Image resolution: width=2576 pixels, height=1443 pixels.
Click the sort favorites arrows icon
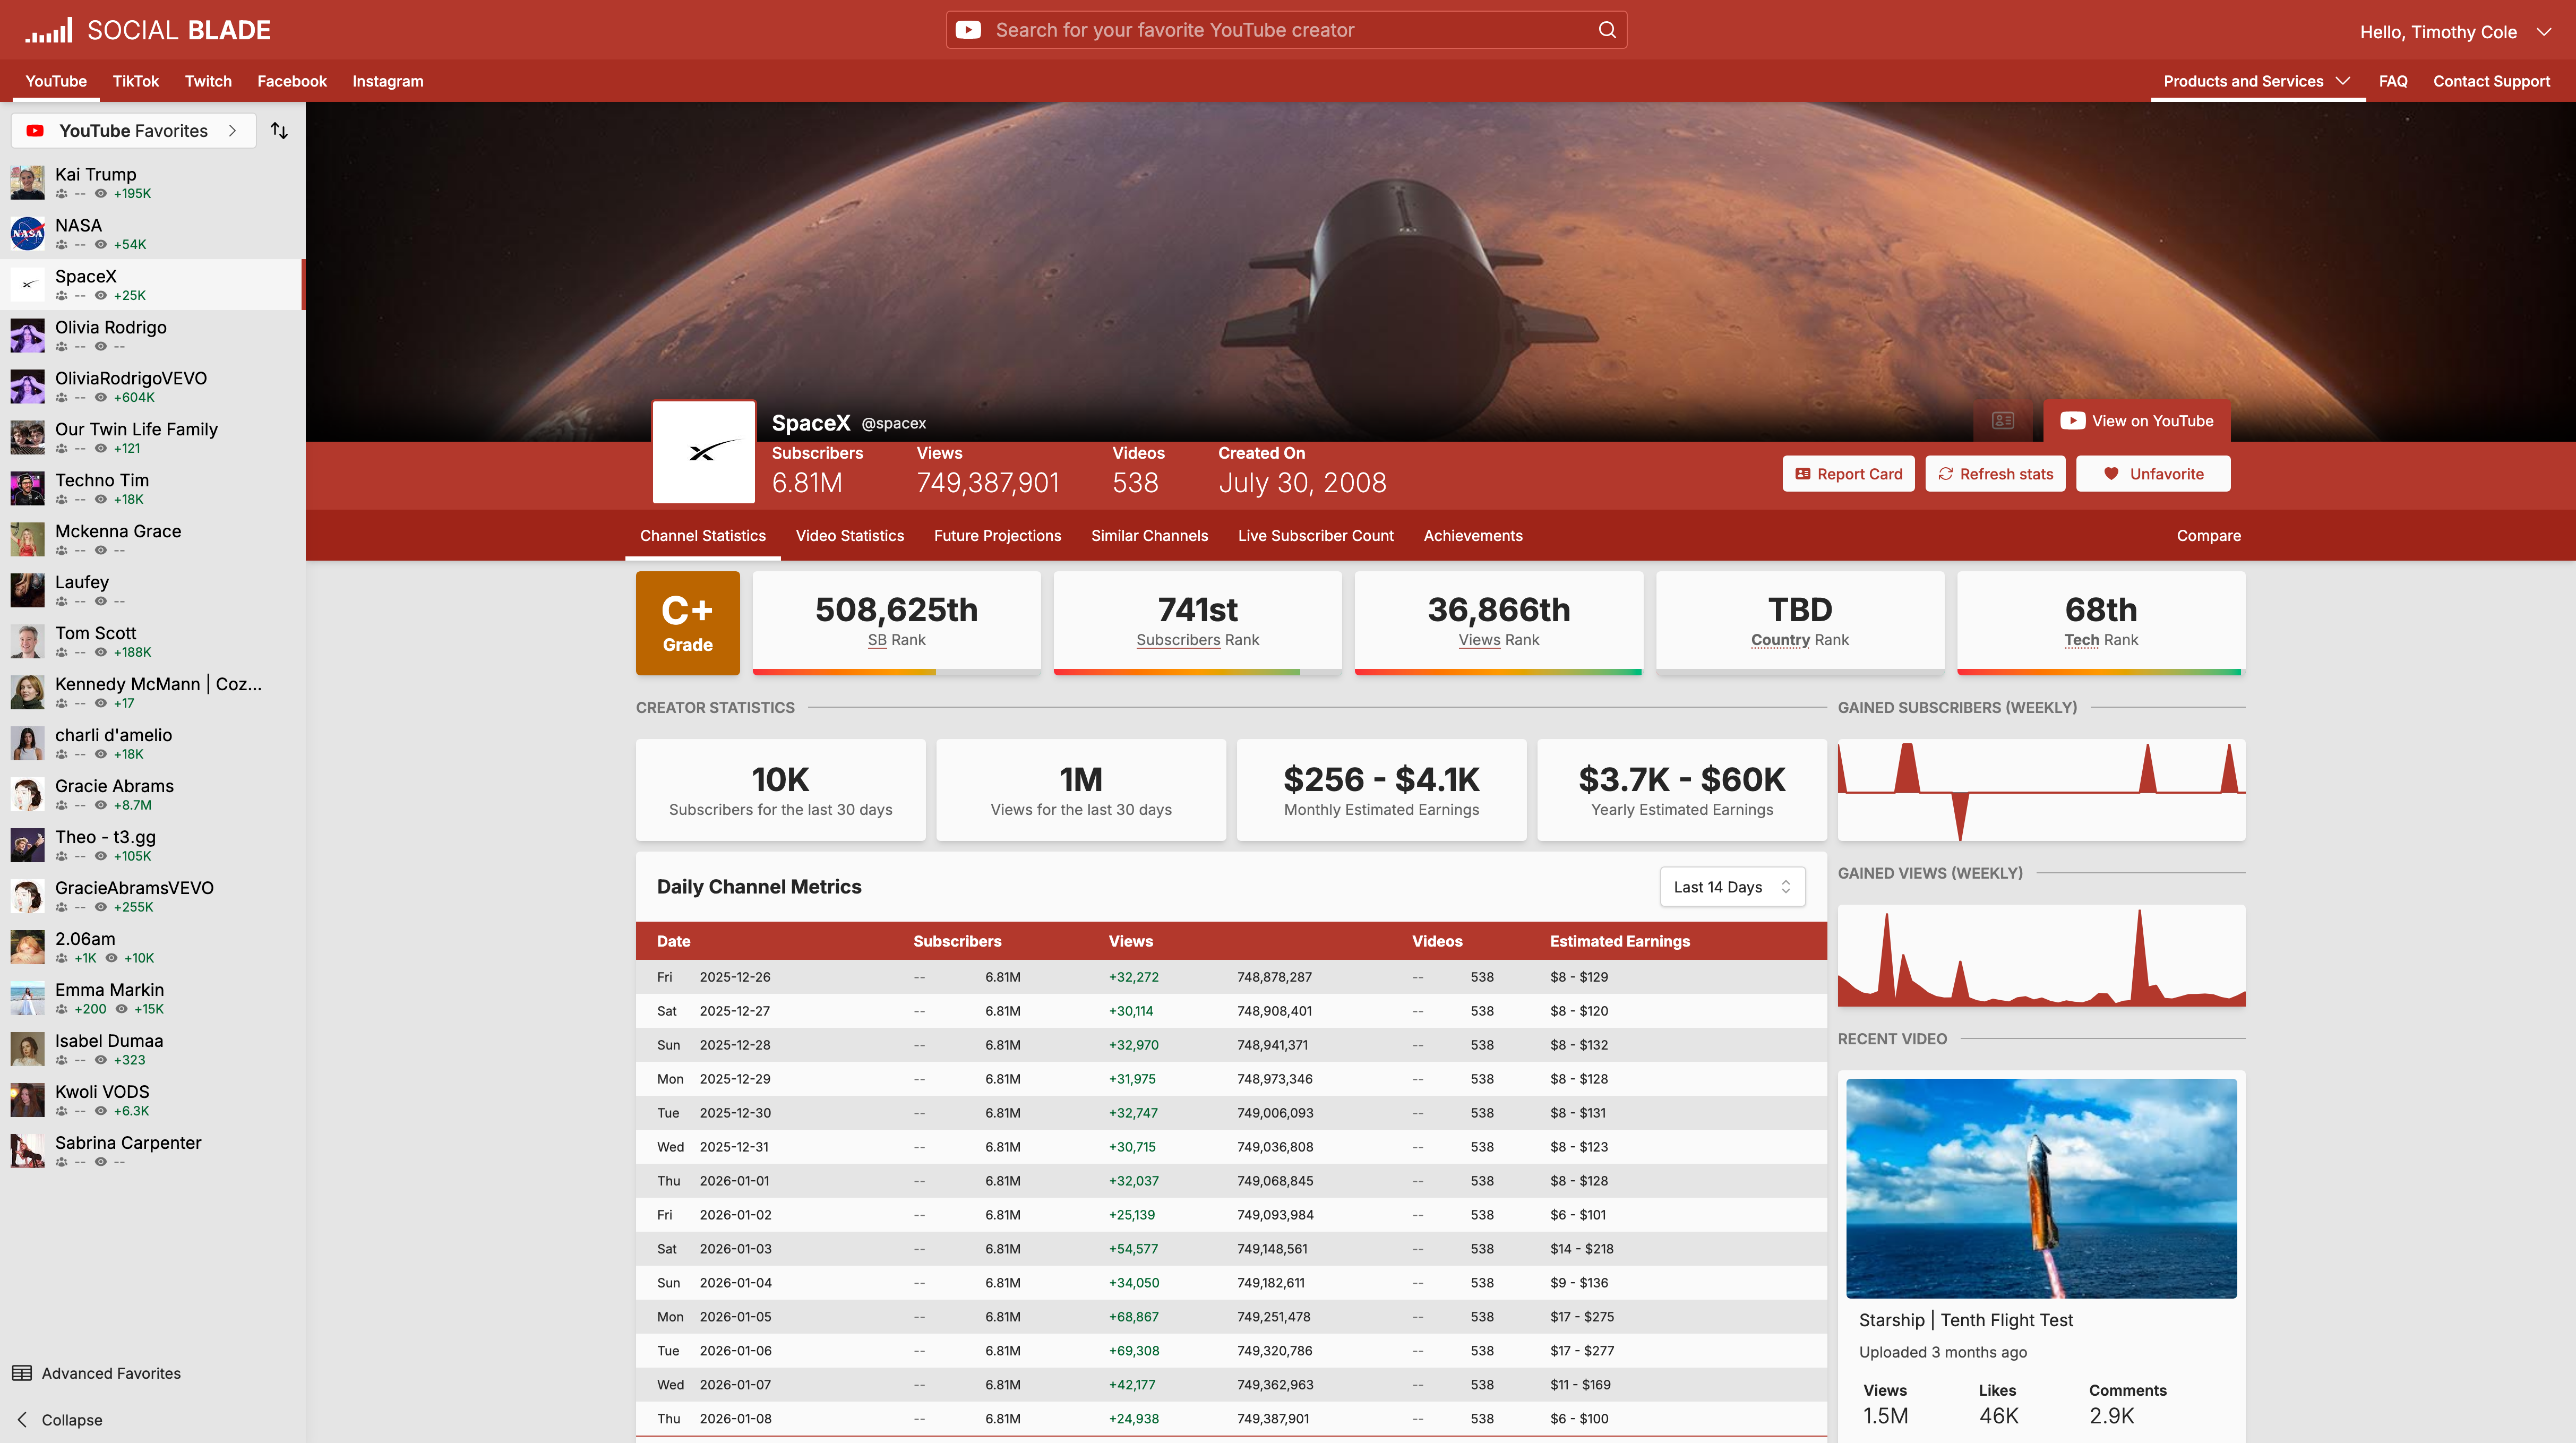coord(280,131)
